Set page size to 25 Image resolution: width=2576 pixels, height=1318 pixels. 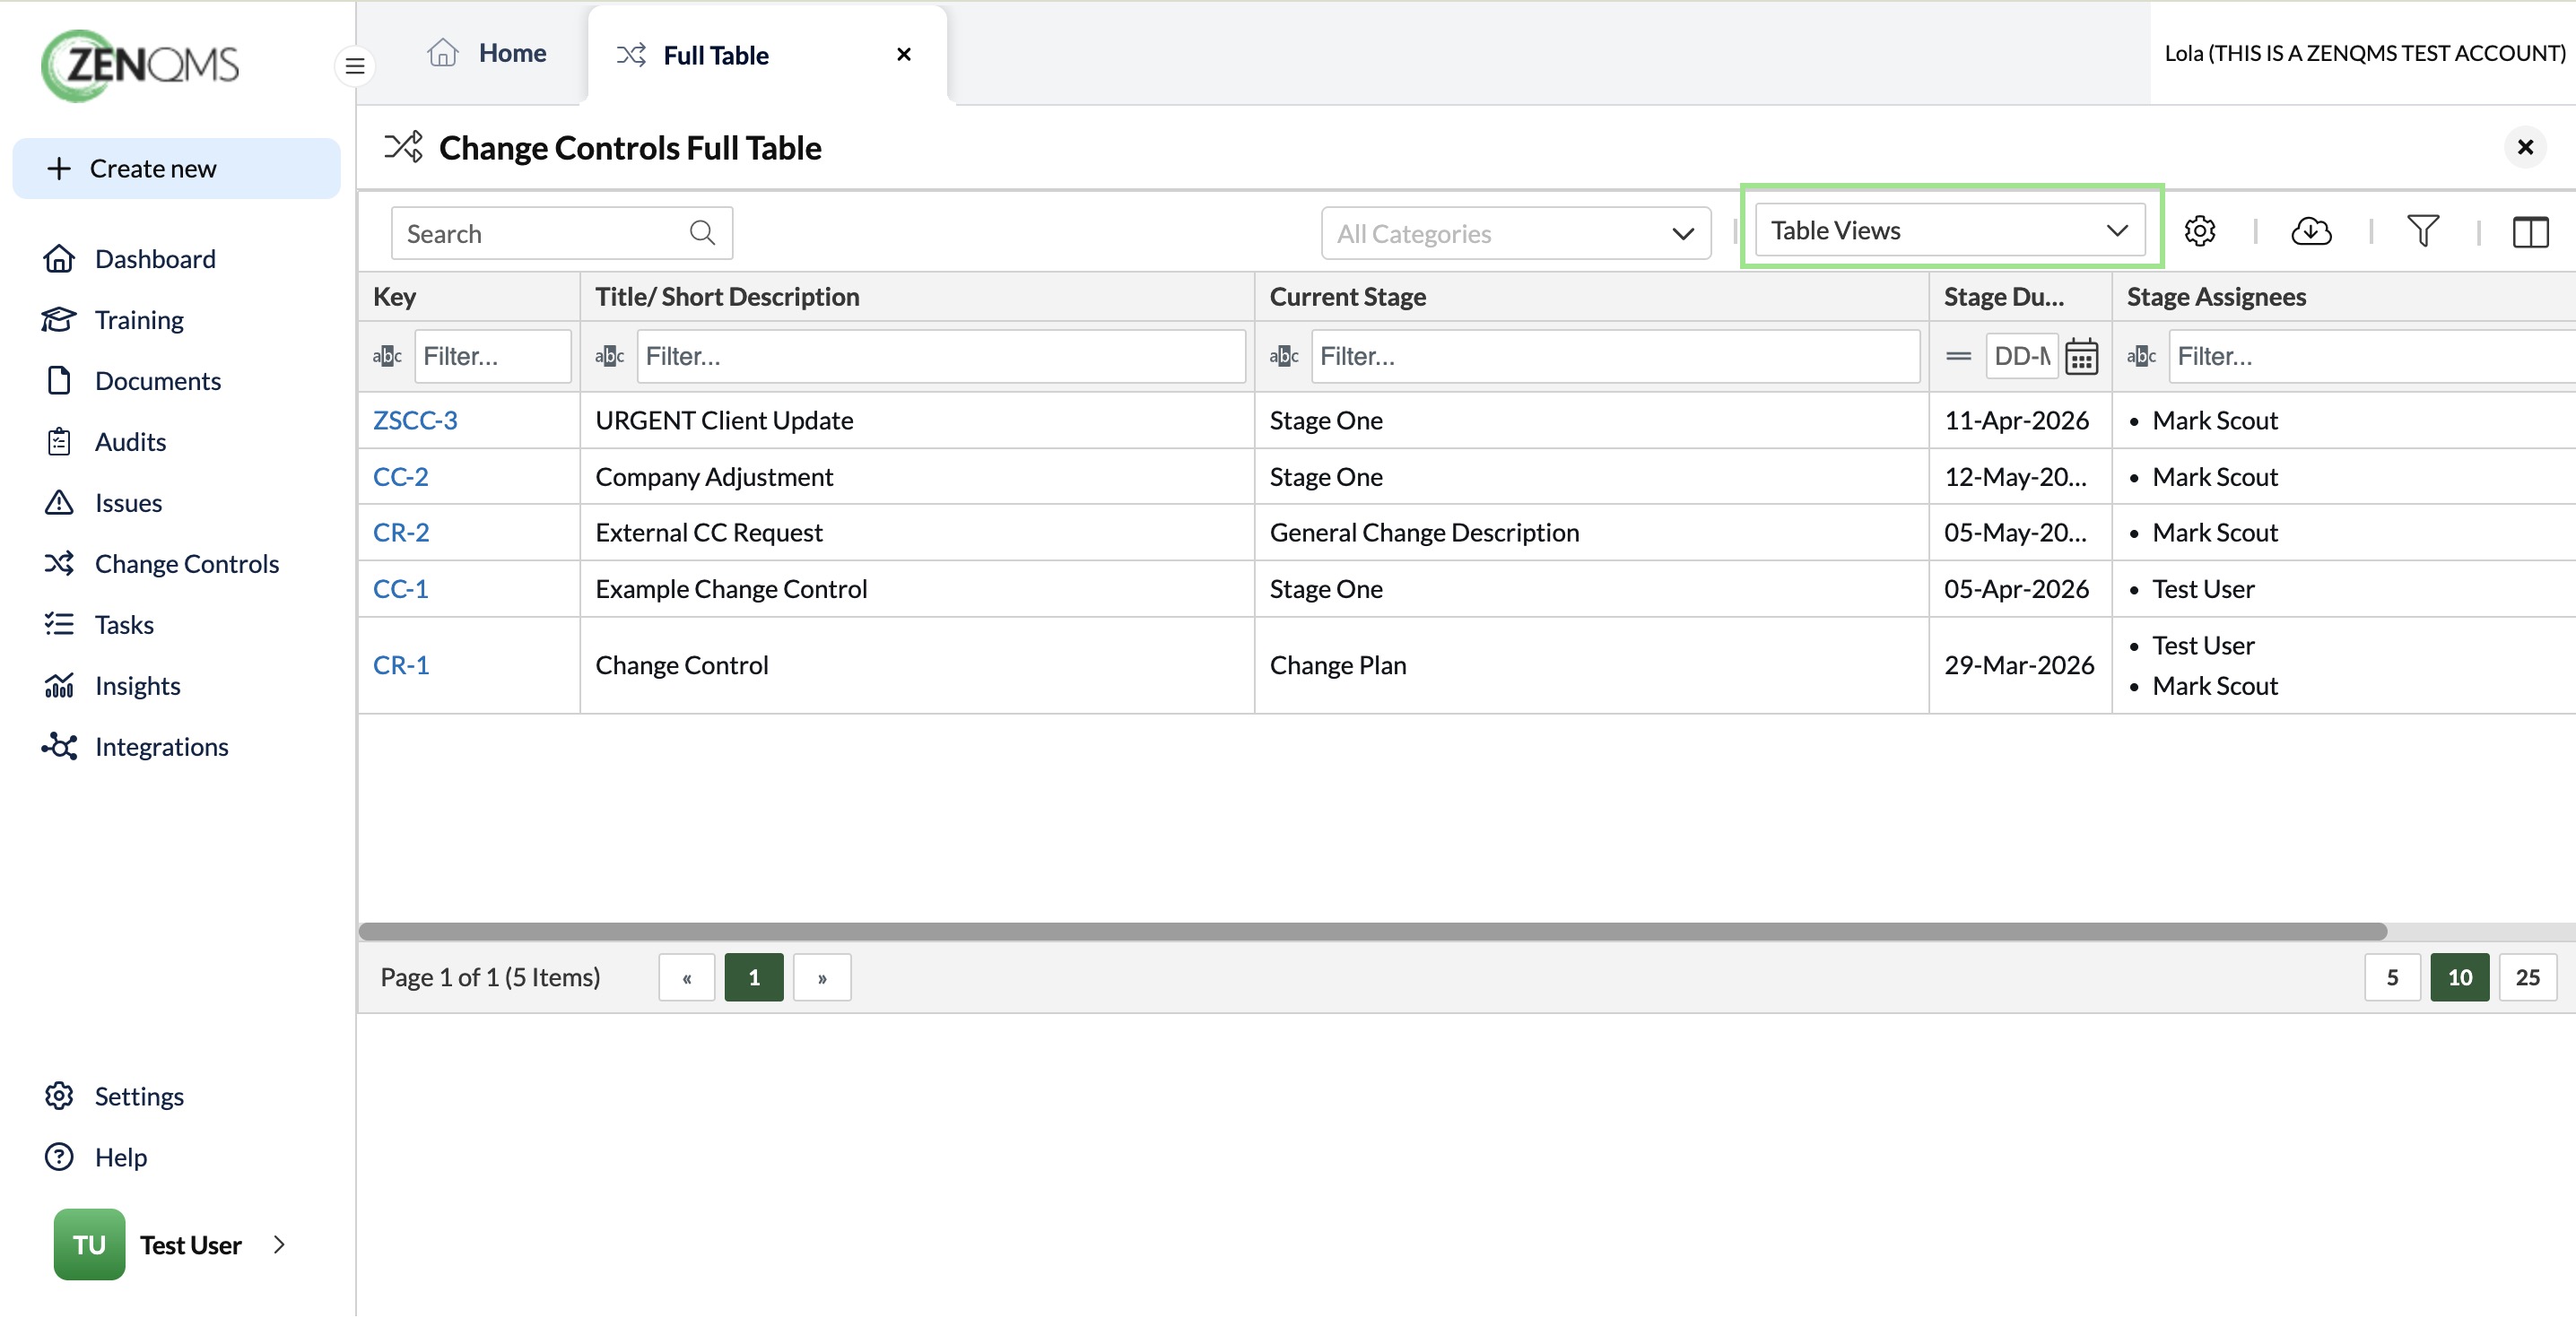click(2527, 977)
